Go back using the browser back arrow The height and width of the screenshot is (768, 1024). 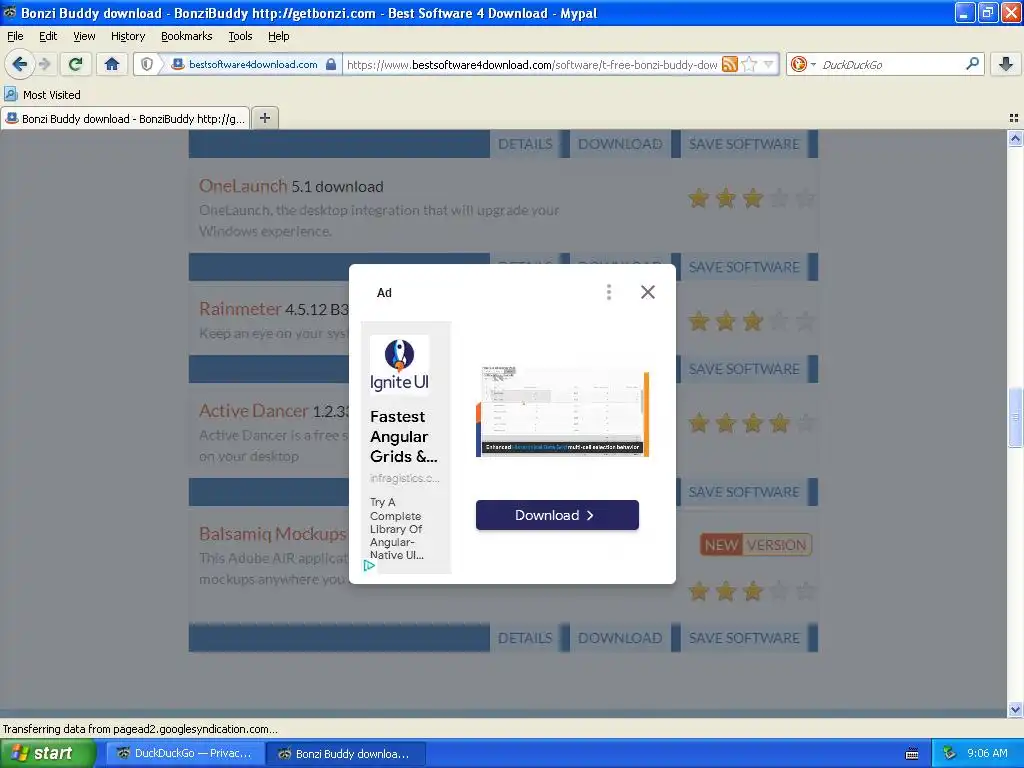(20, 64)
